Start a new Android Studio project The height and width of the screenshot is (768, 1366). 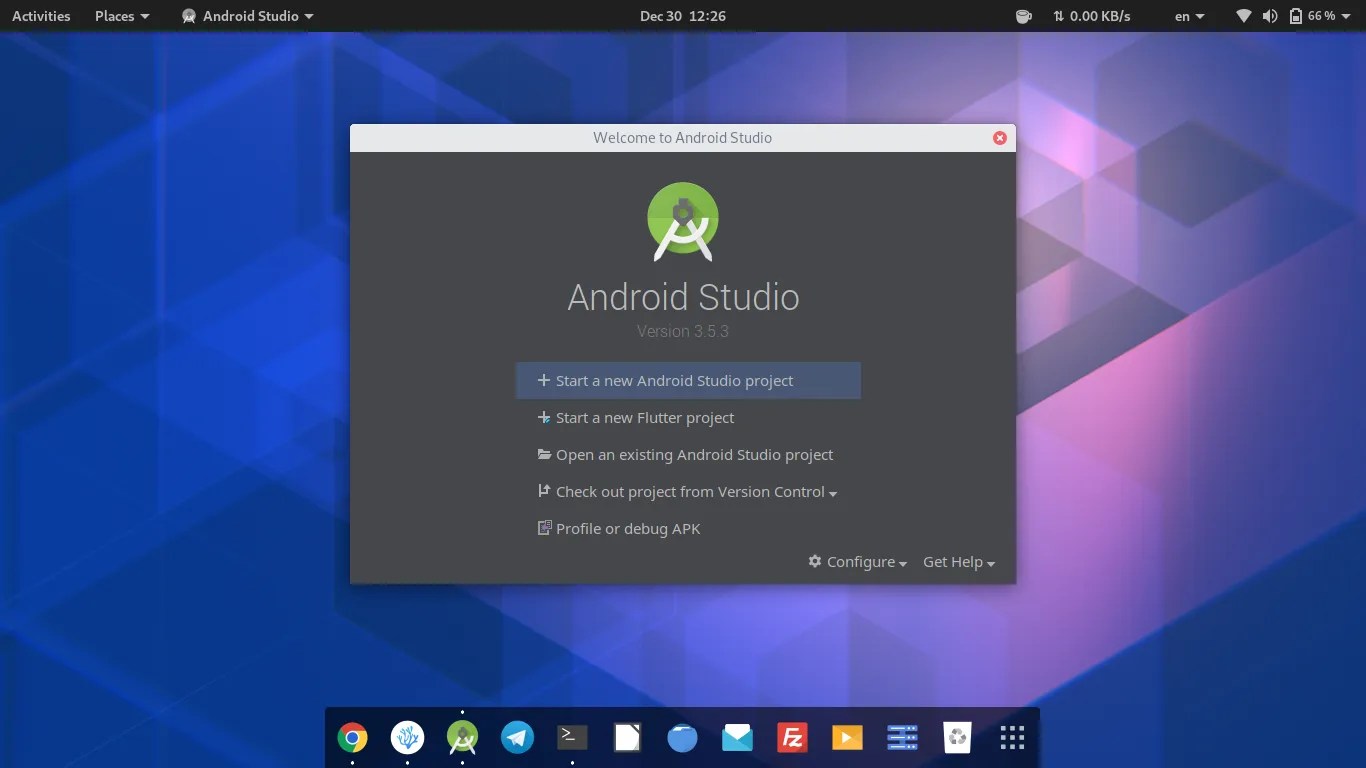[x=688, y=381]
